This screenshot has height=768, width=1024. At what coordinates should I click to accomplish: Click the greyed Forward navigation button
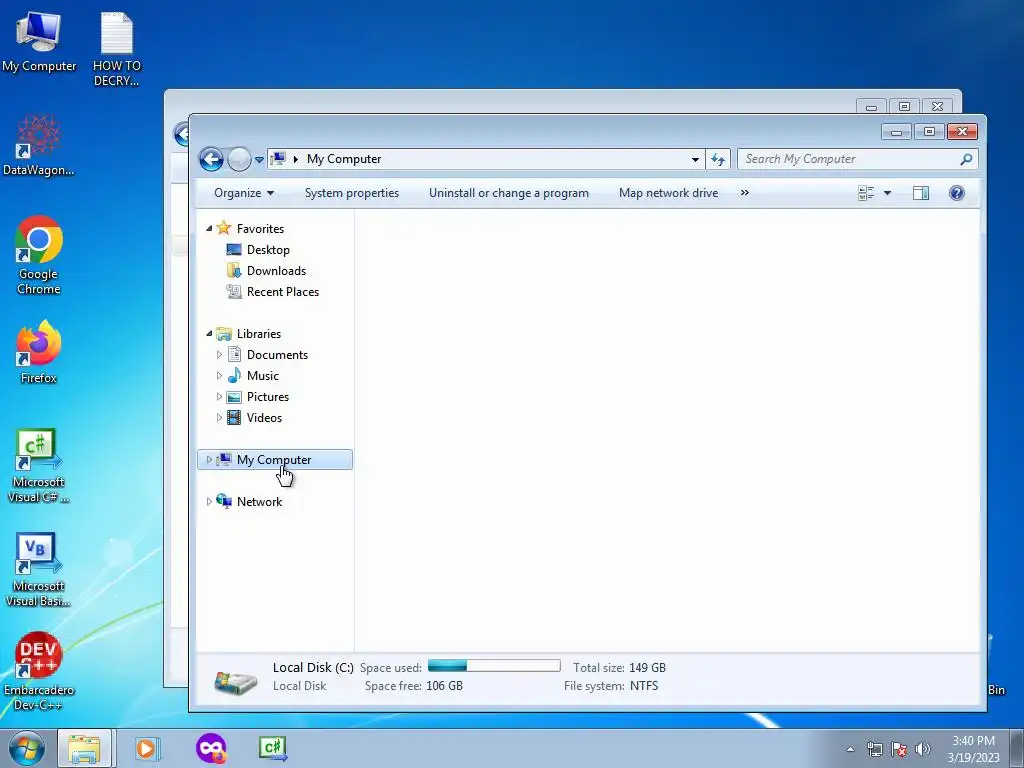[239, 159]
